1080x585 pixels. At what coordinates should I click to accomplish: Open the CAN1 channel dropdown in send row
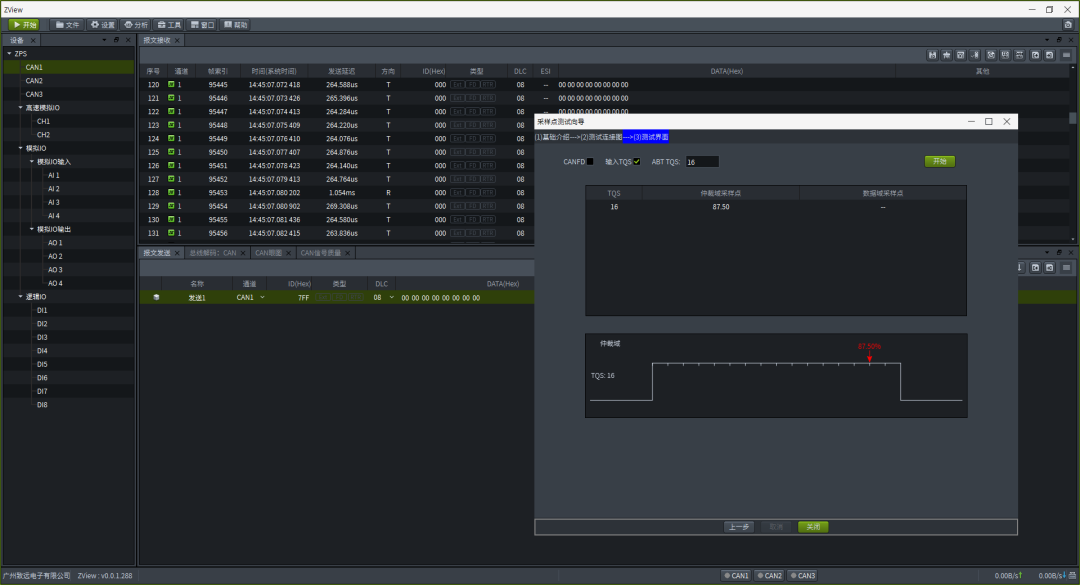click(262, 298)
